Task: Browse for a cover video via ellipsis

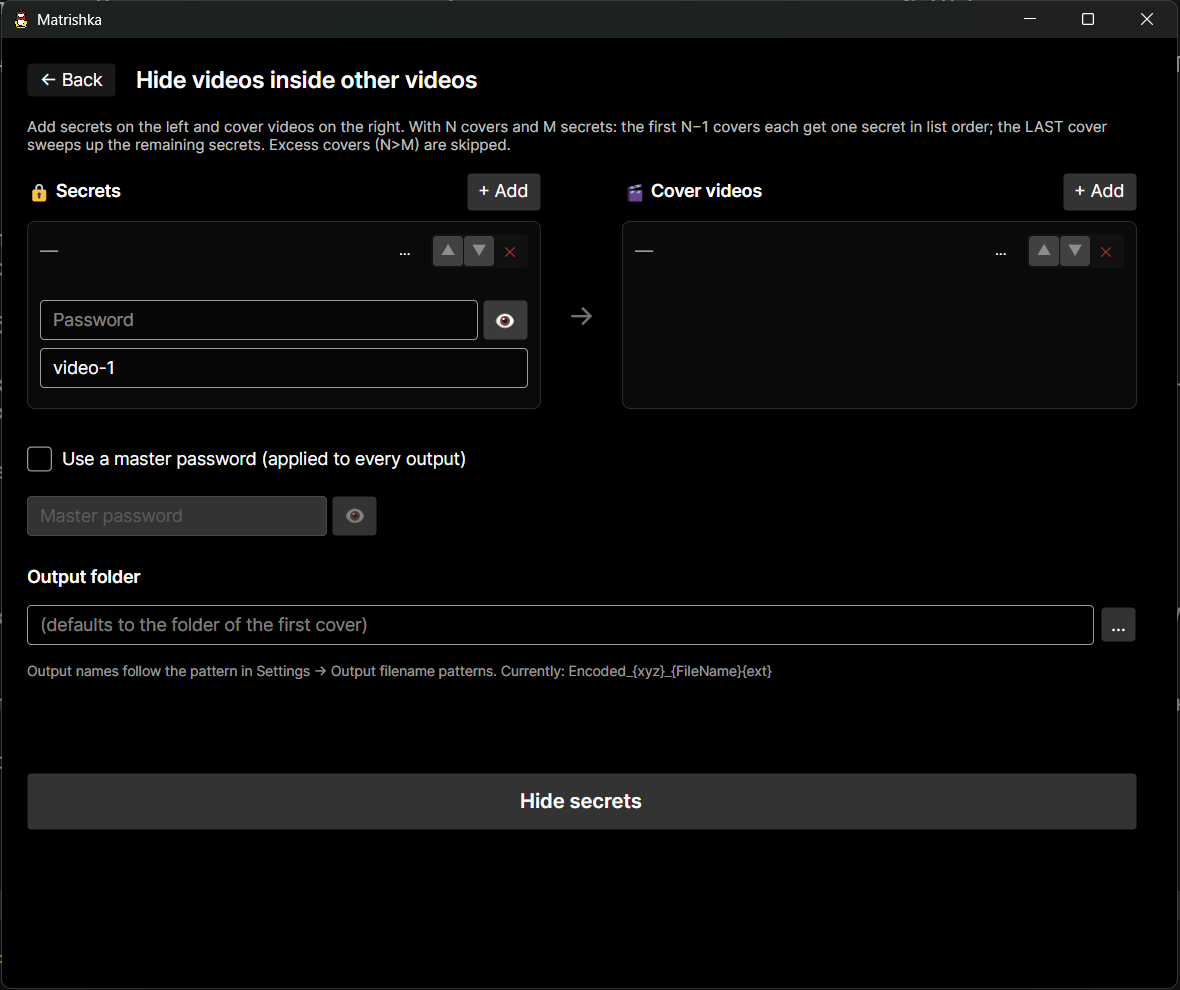Action: 1001,252
